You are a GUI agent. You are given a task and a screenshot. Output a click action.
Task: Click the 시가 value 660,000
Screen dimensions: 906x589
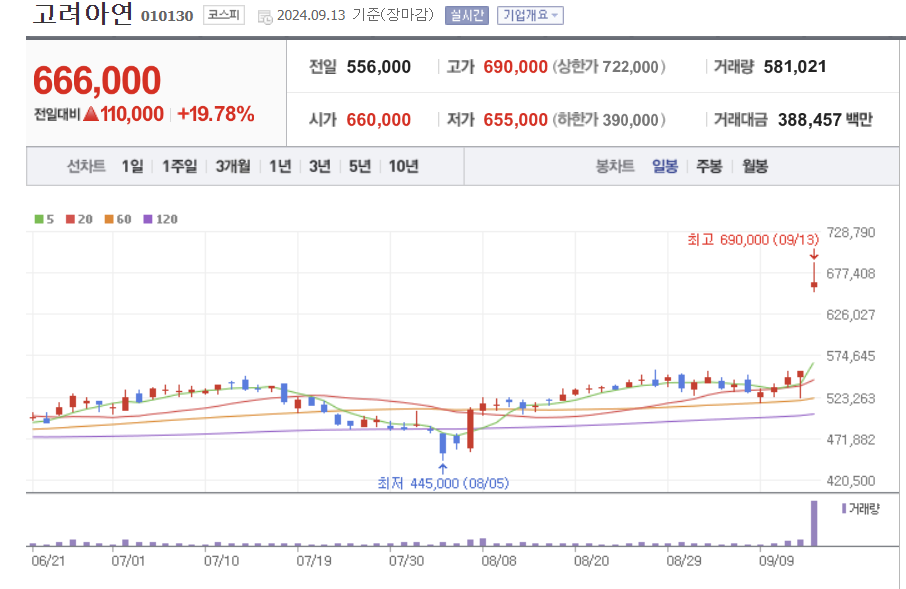(378, 120)
